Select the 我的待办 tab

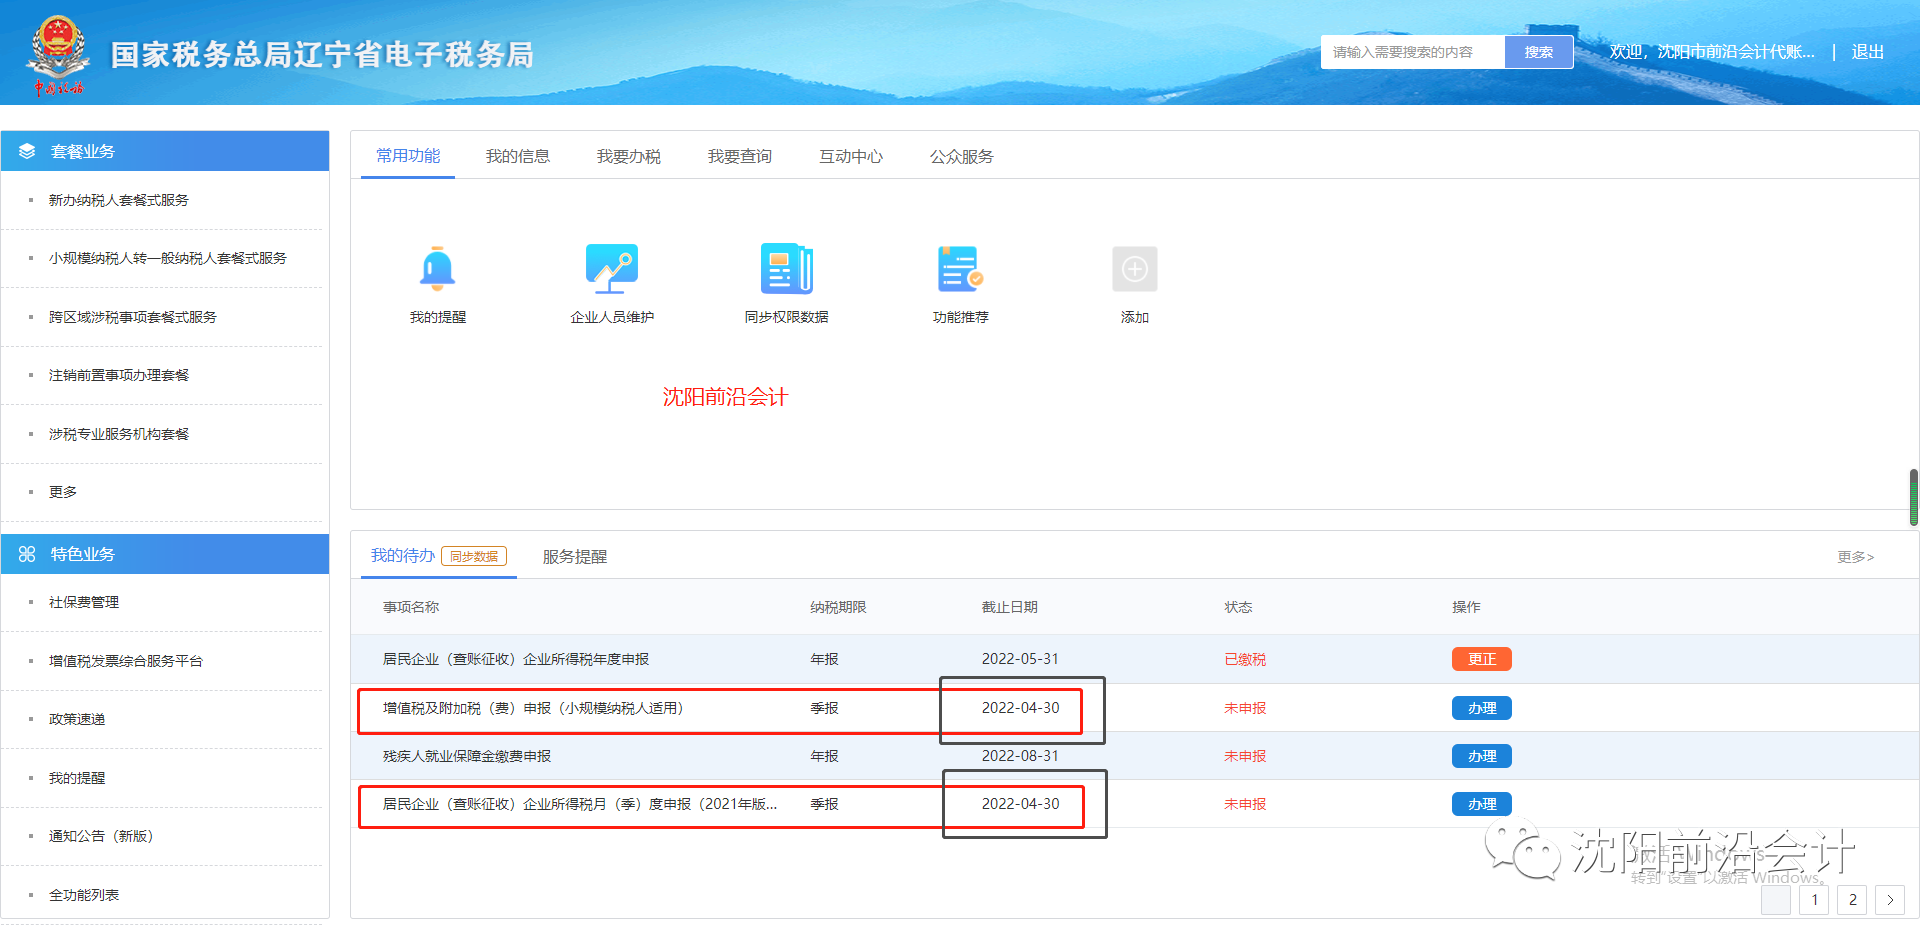click(x=403, y=555)
